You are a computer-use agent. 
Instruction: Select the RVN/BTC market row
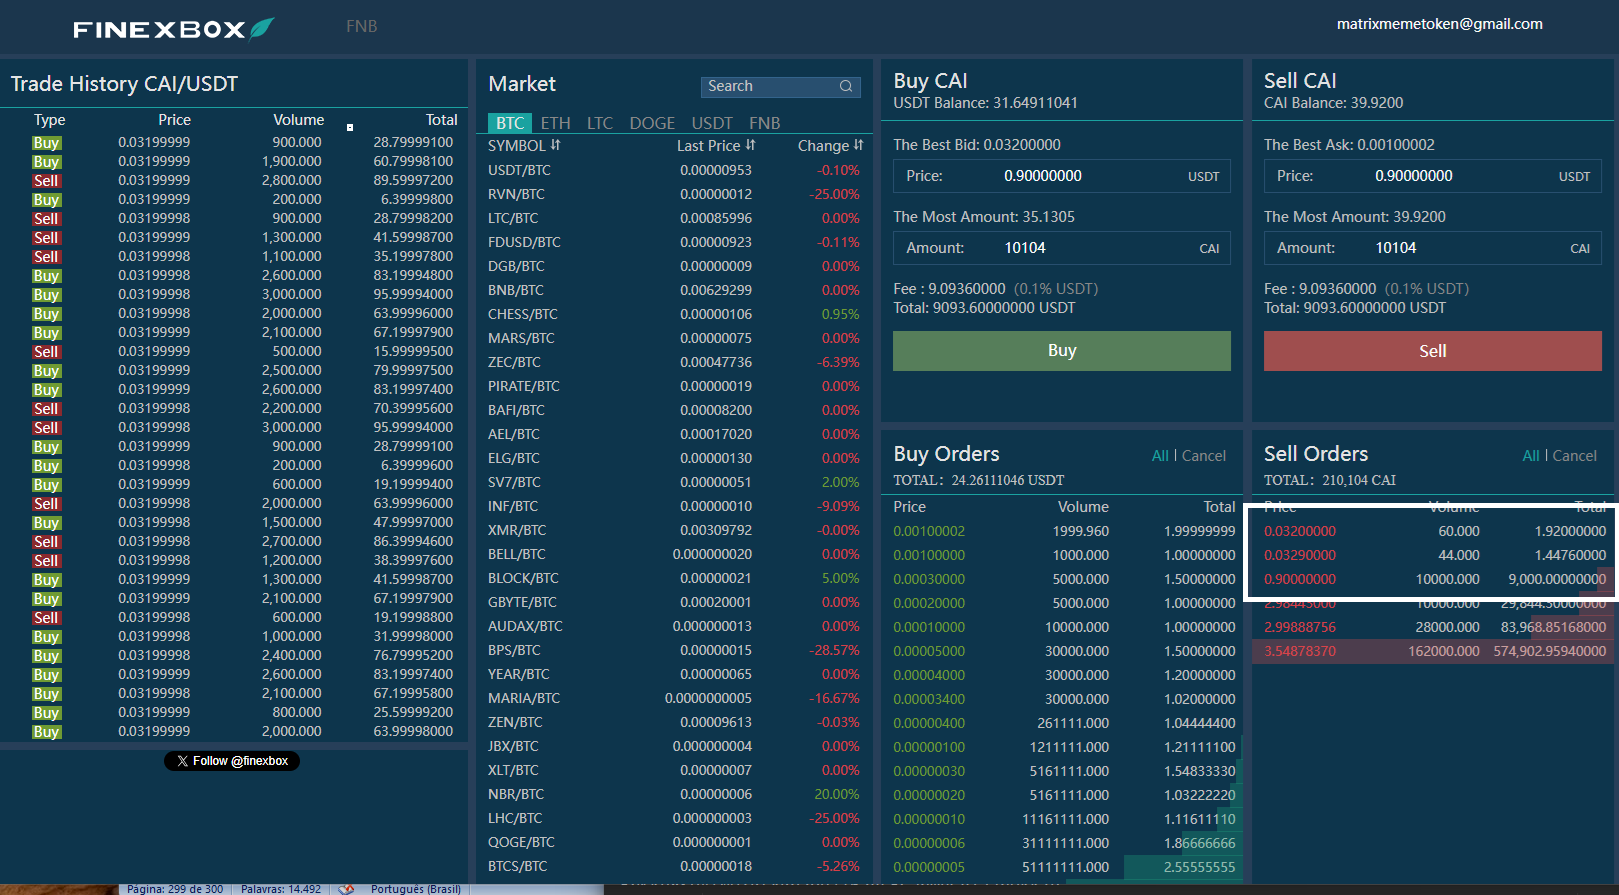point(674,194)
